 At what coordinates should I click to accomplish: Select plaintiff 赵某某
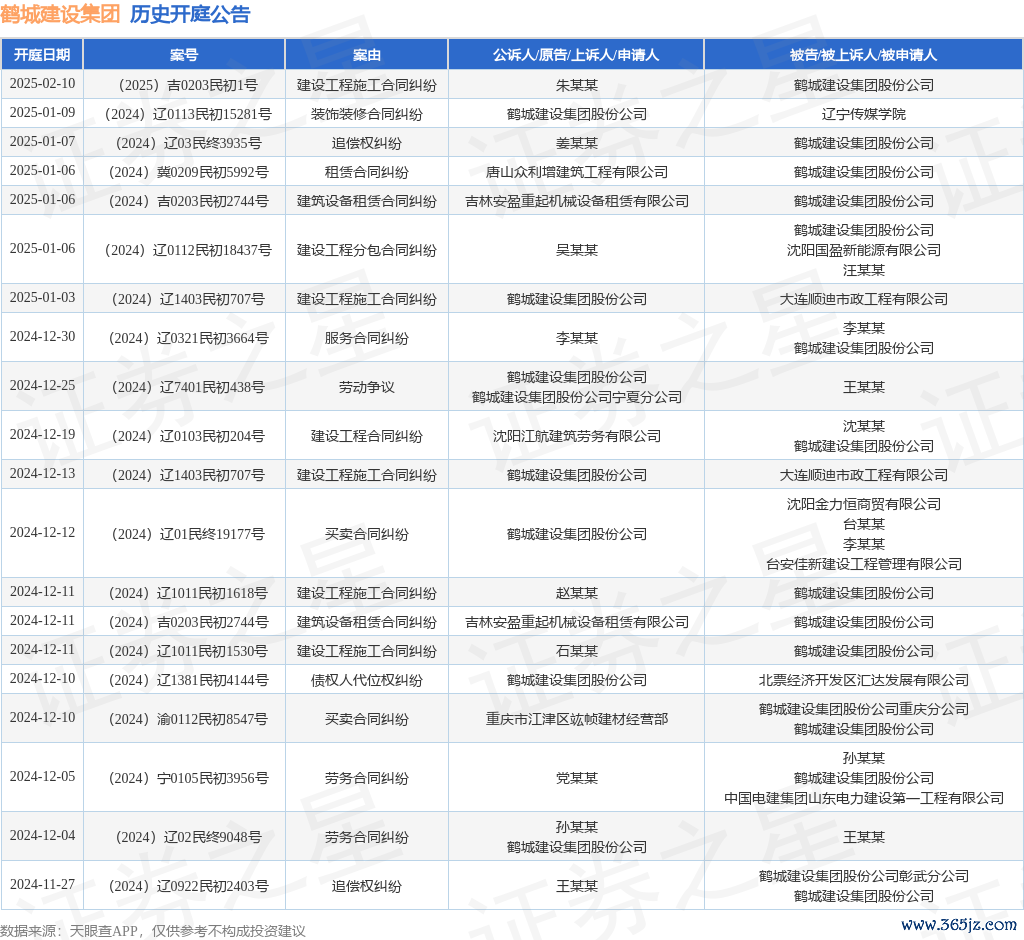click(577, 593)
